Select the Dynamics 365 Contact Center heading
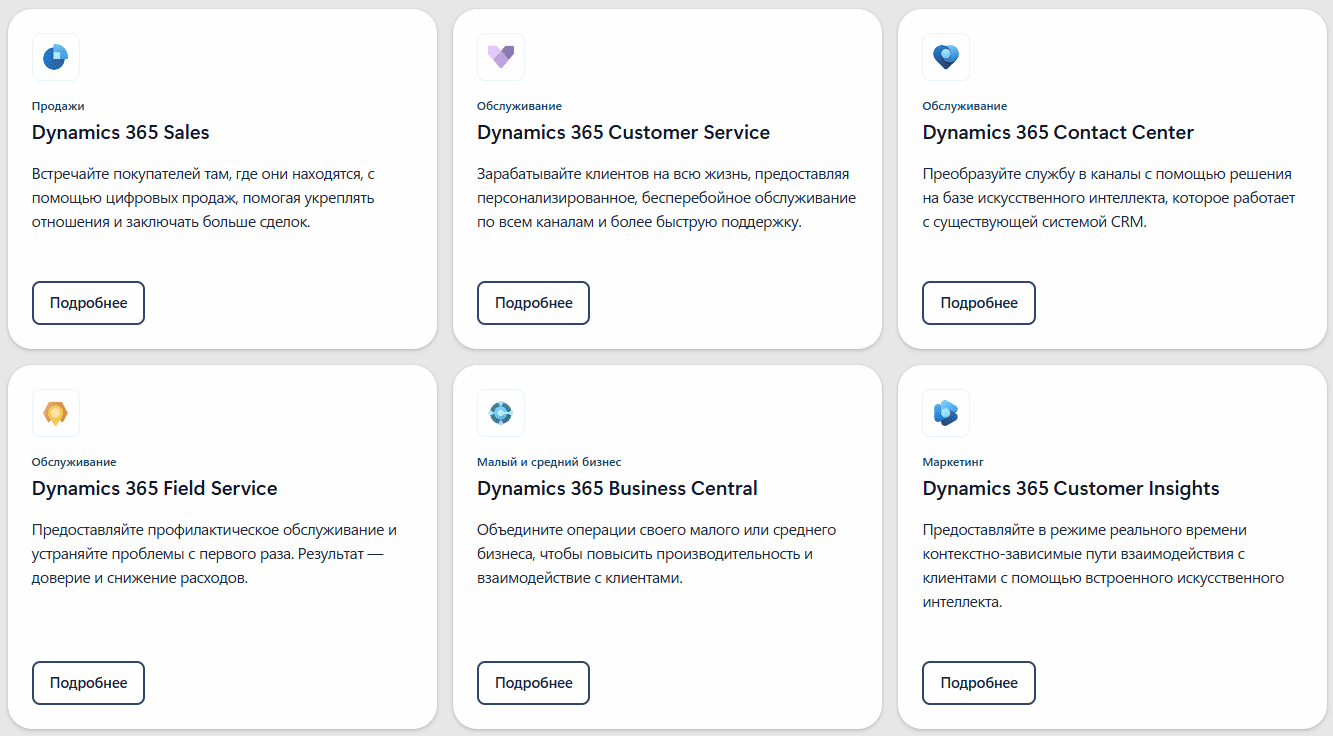This screenshot has height=736, width=1333. point(1058,132)
